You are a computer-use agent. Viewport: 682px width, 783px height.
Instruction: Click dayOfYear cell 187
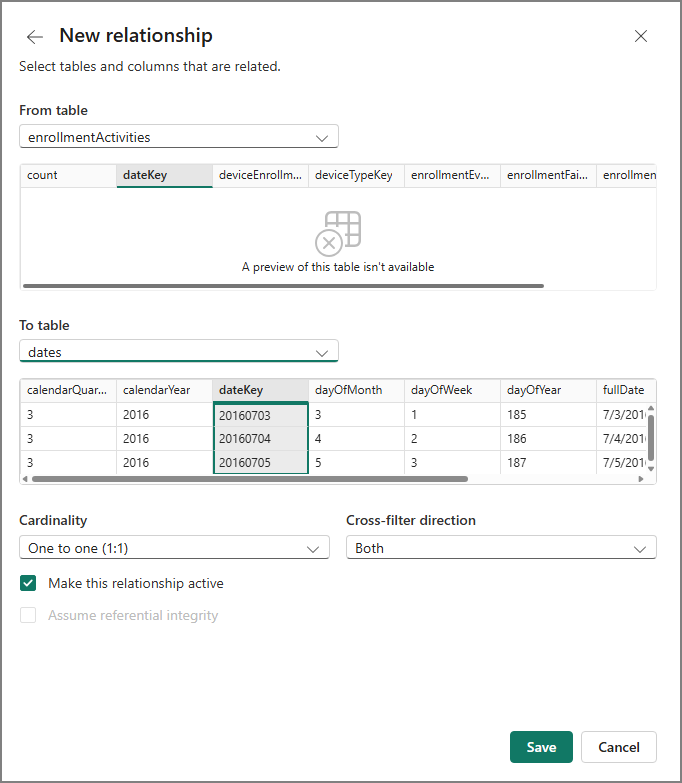pos(548,462)
